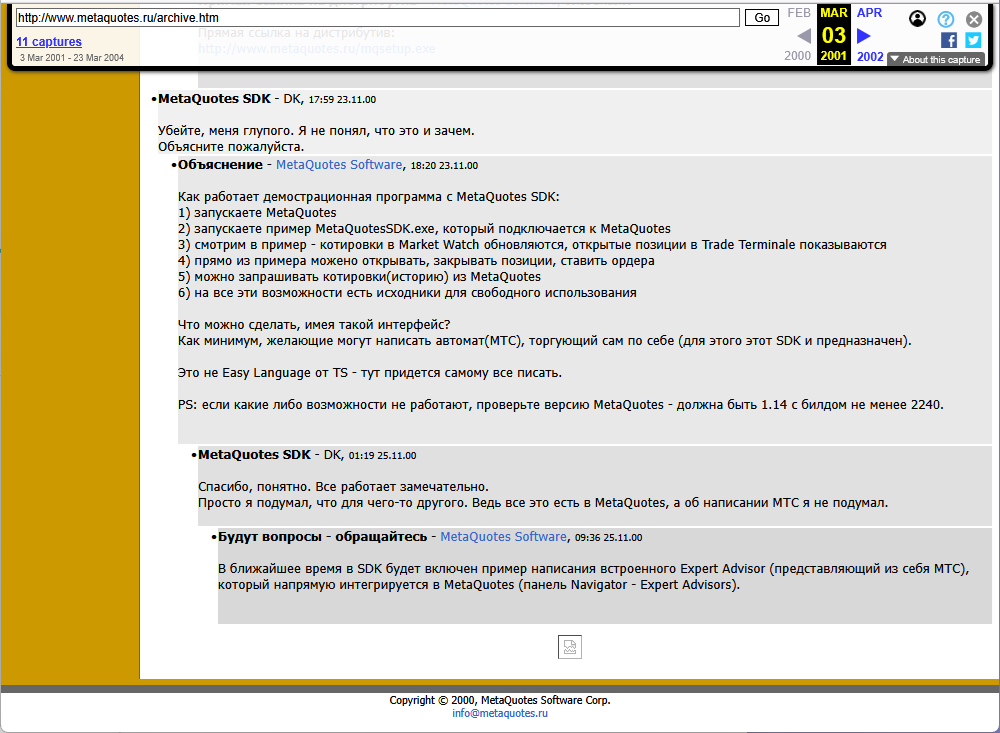The image size is (1000, 733).
Task: Click the timestamp 18:20 23.11.00
Action: [444, 165]
